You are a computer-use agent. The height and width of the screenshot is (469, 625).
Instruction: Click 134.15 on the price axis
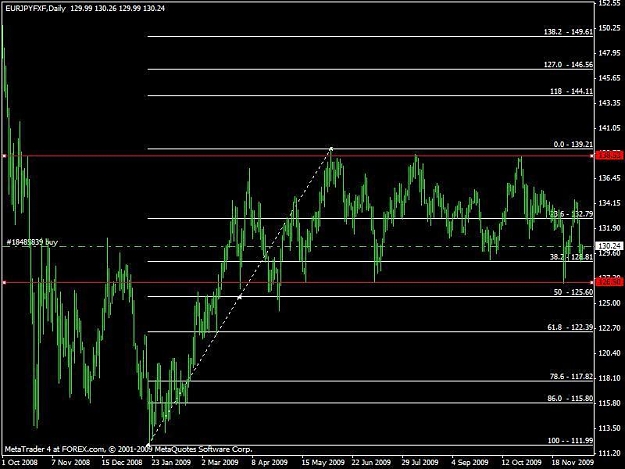click(609, 203)
